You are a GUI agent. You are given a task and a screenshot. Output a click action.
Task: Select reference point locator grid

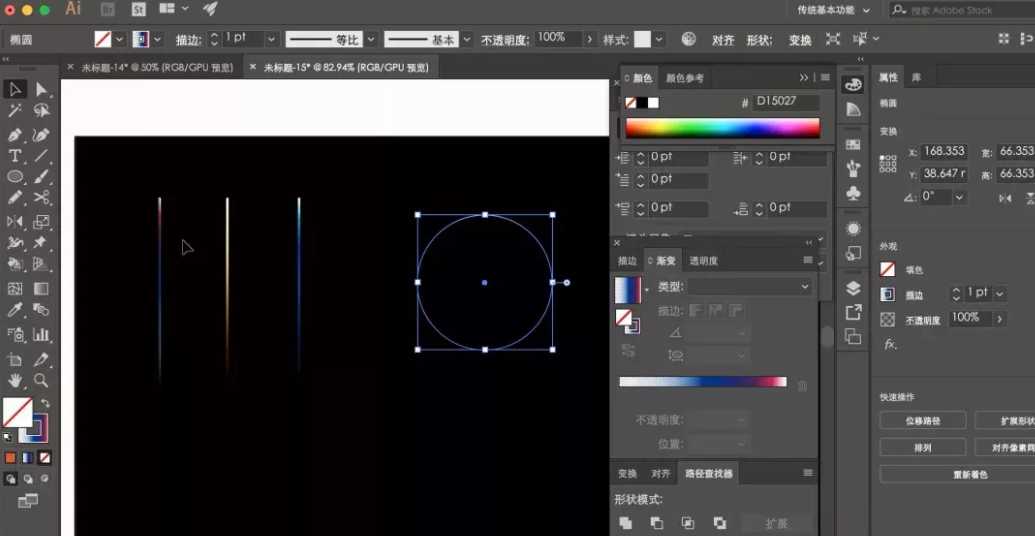click(x=888, y=162)
